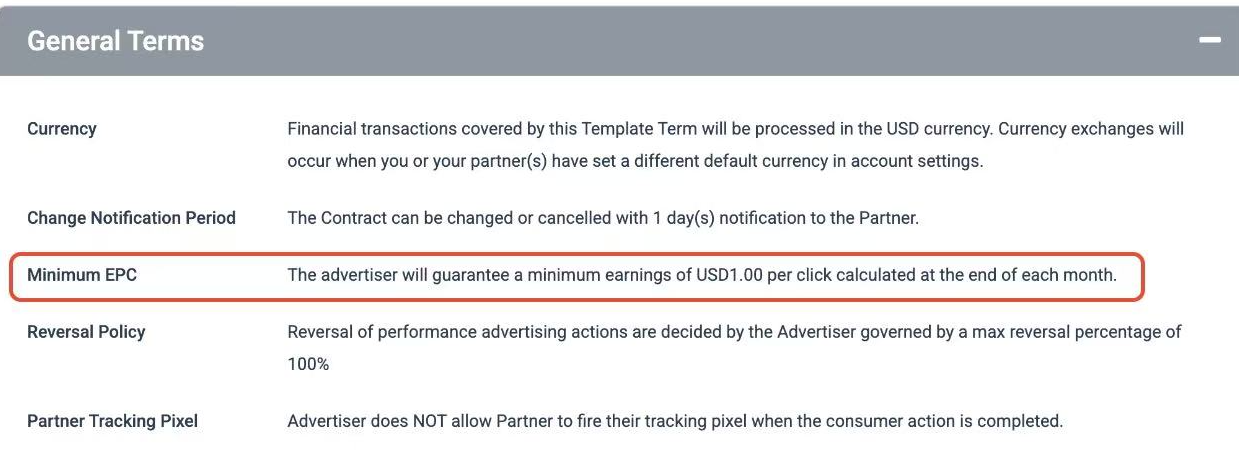The height and width of the screenshot is (462, 1239).
Task: Select the Currency term label
Action: click(62, 129)
